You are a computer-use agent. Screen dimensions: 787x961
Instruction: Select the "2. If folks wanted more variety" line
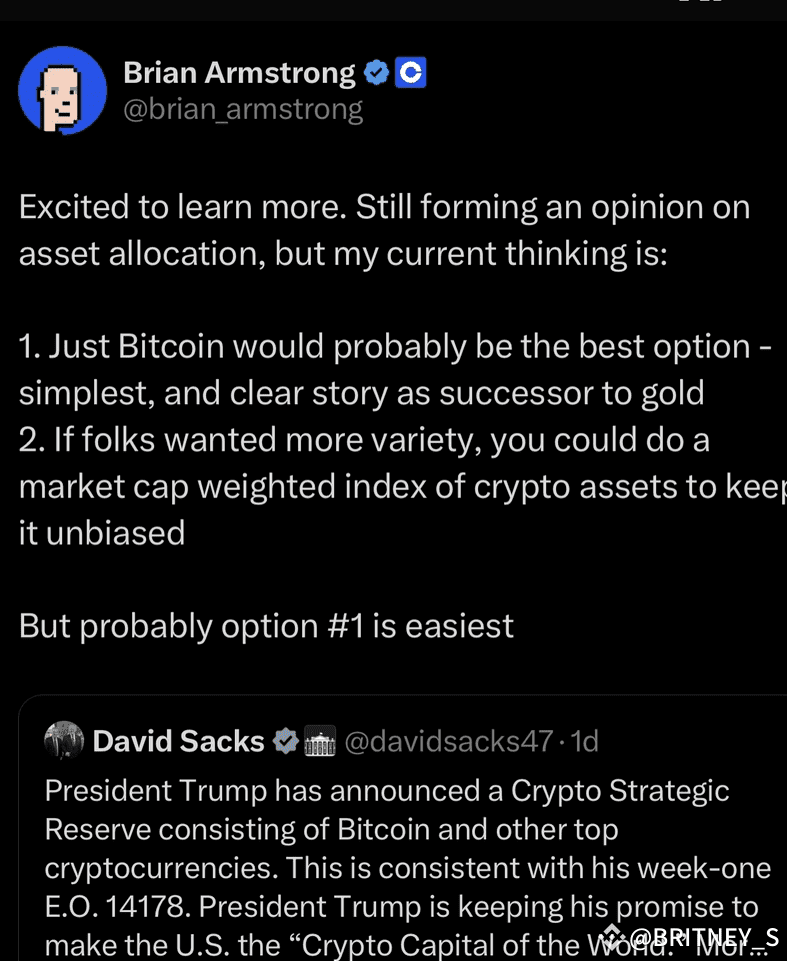(x=364, y=440)
